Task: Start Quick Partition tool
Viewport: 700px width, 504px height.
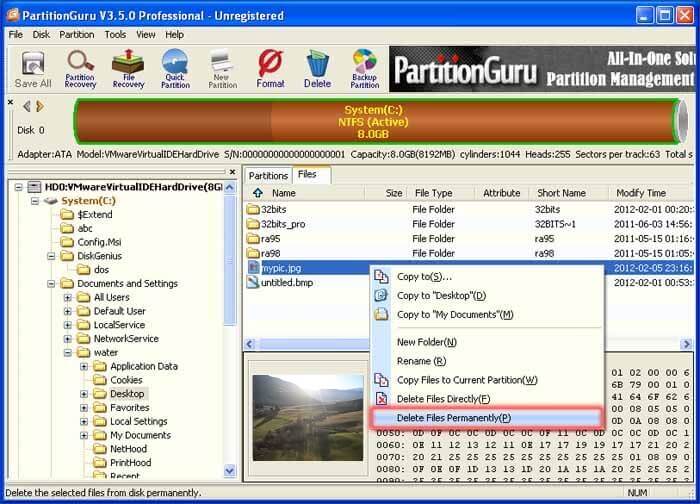Action: point(175,69)
